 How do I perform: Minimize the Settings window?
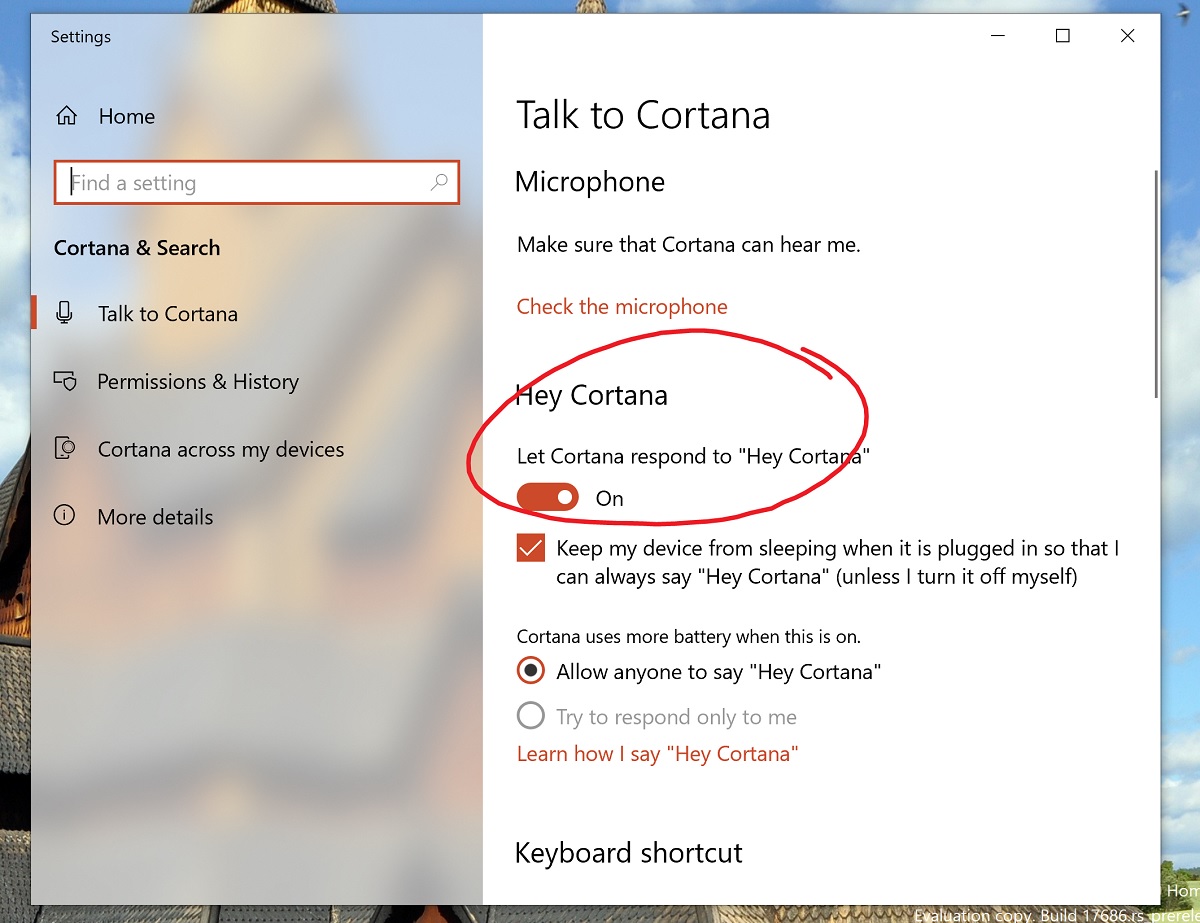point(998,36)
